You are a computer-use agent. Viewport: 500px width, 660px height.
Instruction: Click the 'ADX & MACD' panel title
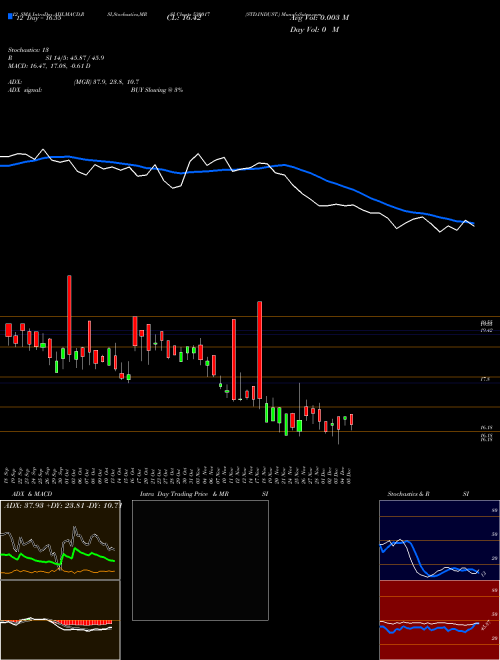click(32, 494)
